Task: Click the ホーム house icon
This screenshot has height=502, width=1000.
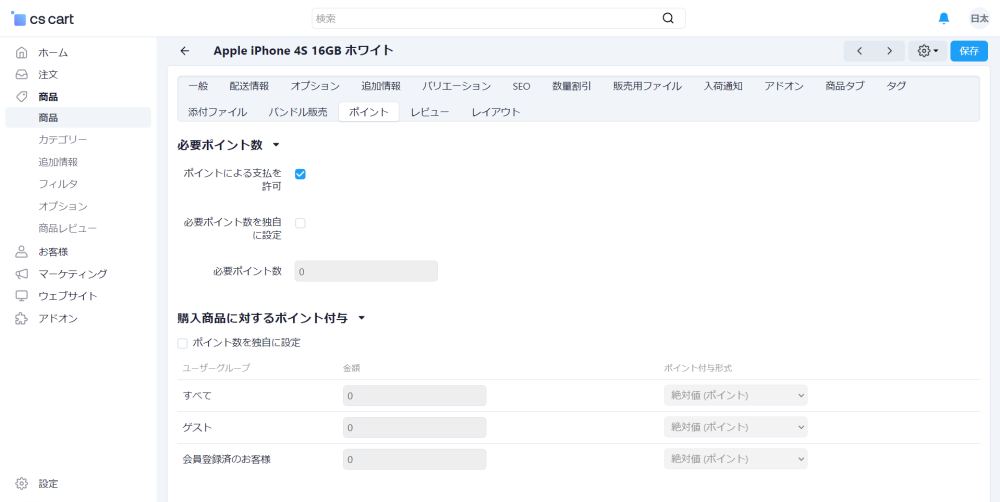Action: [x=22, y=52]
